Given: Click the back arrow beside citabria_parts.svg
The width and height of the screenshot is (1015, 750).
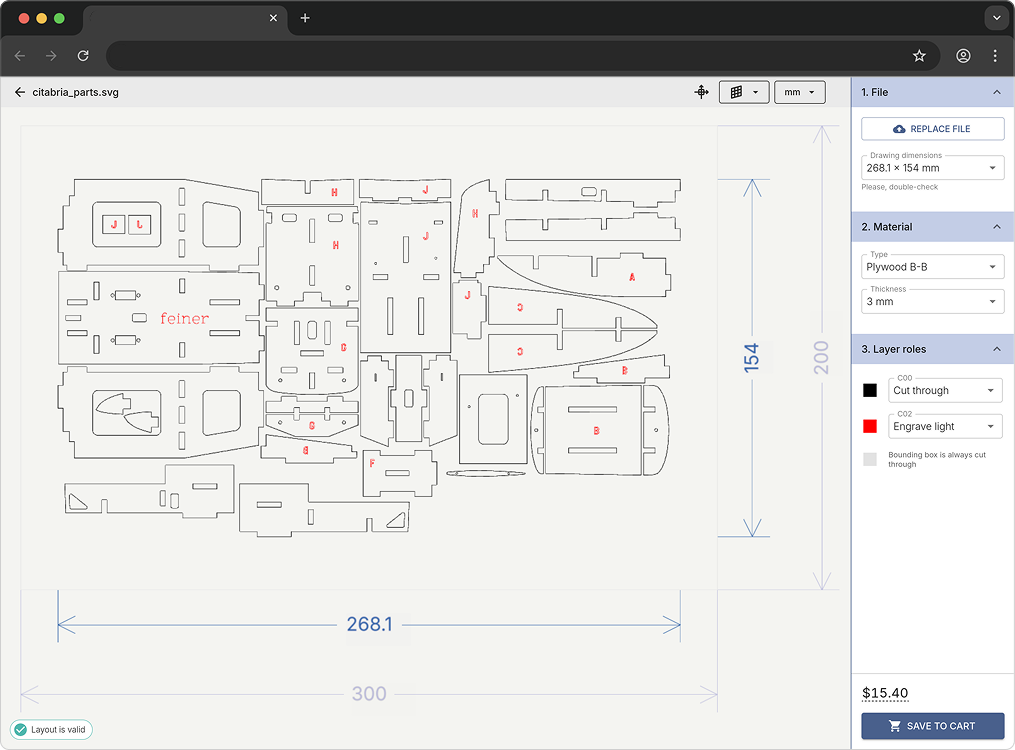Looking at the screenshot, I should (x=19, y=91).
